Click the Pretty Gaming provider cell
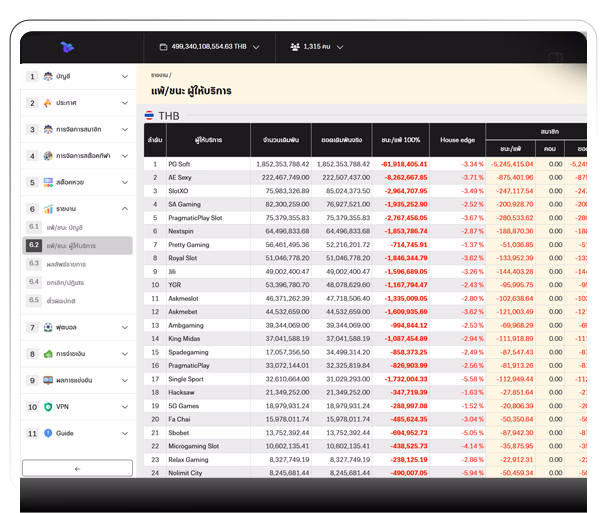The height and width of the screenshot is (513, 607). pyautogui.click(x=208, y=245)
